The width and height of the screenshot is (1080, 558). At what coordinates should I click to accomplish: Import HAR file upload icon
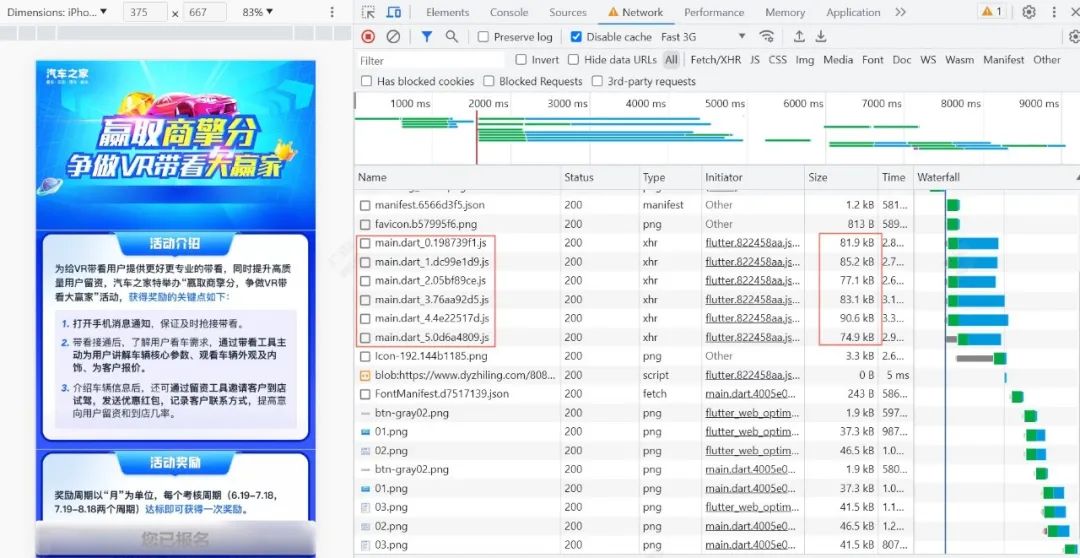click(x=799, y=37)
